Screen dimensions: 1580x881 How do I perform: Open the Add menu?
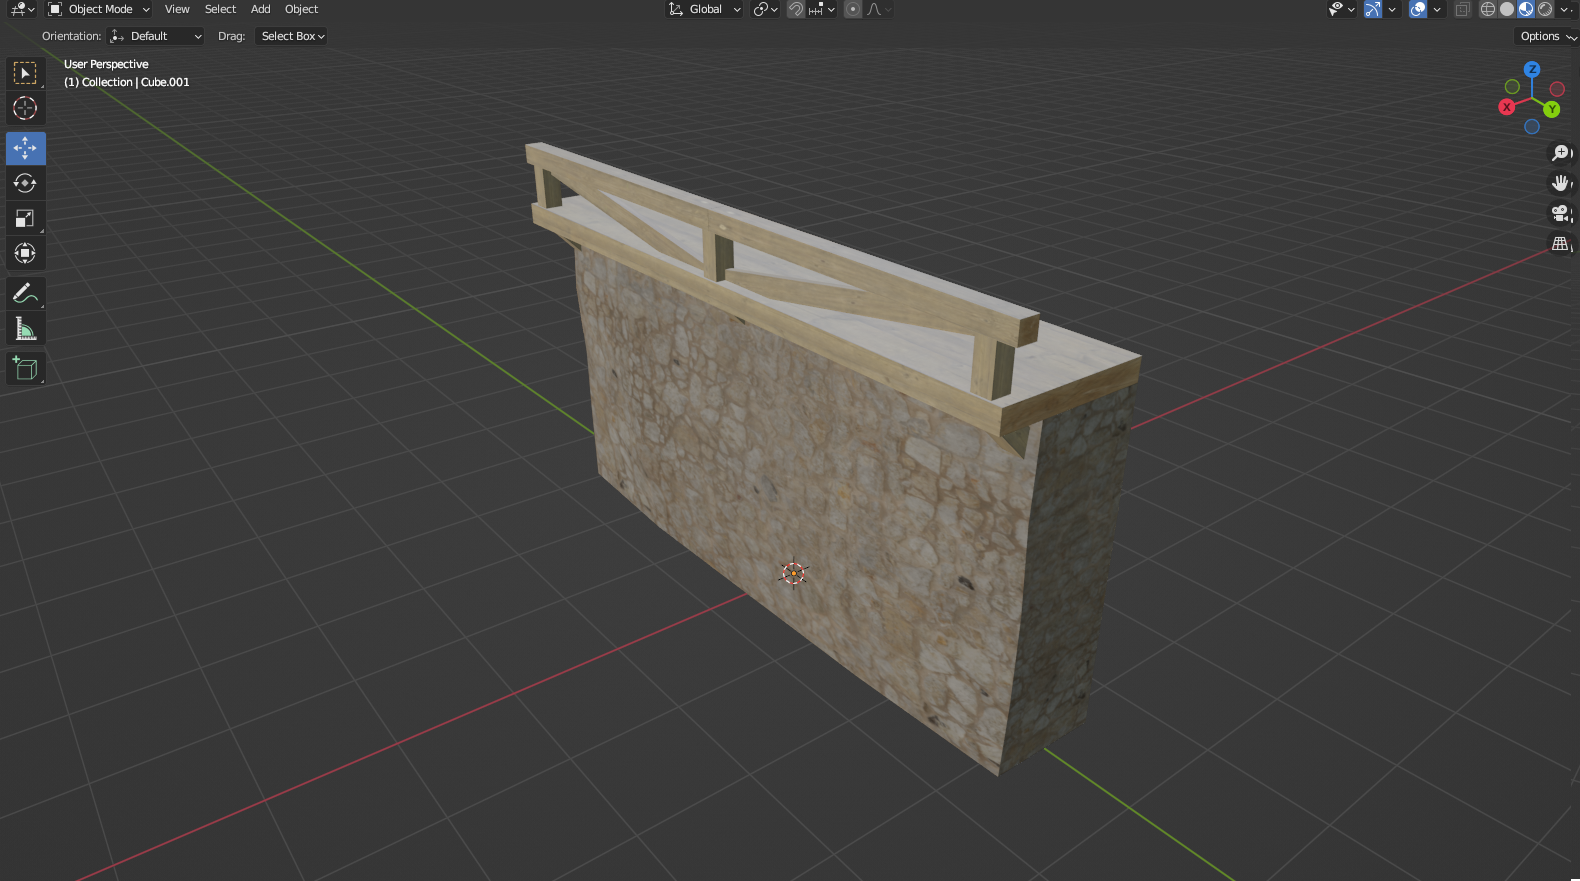pyautogui.click(x=260, y=9)
